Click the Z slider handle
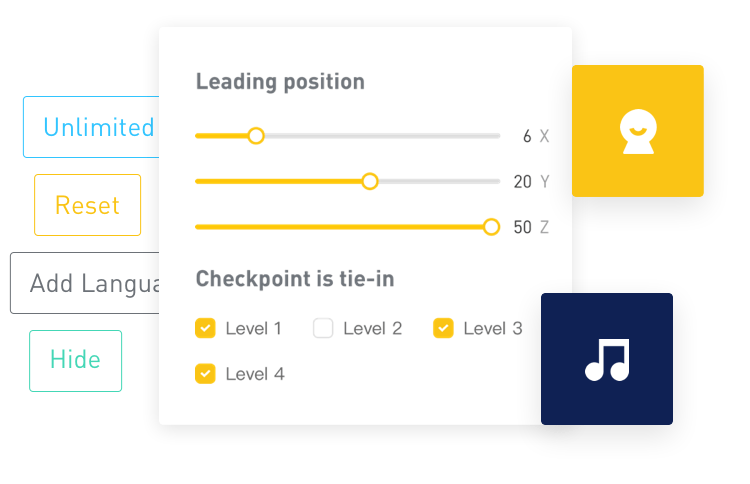The image size is (750, 484). click(491, 227)
